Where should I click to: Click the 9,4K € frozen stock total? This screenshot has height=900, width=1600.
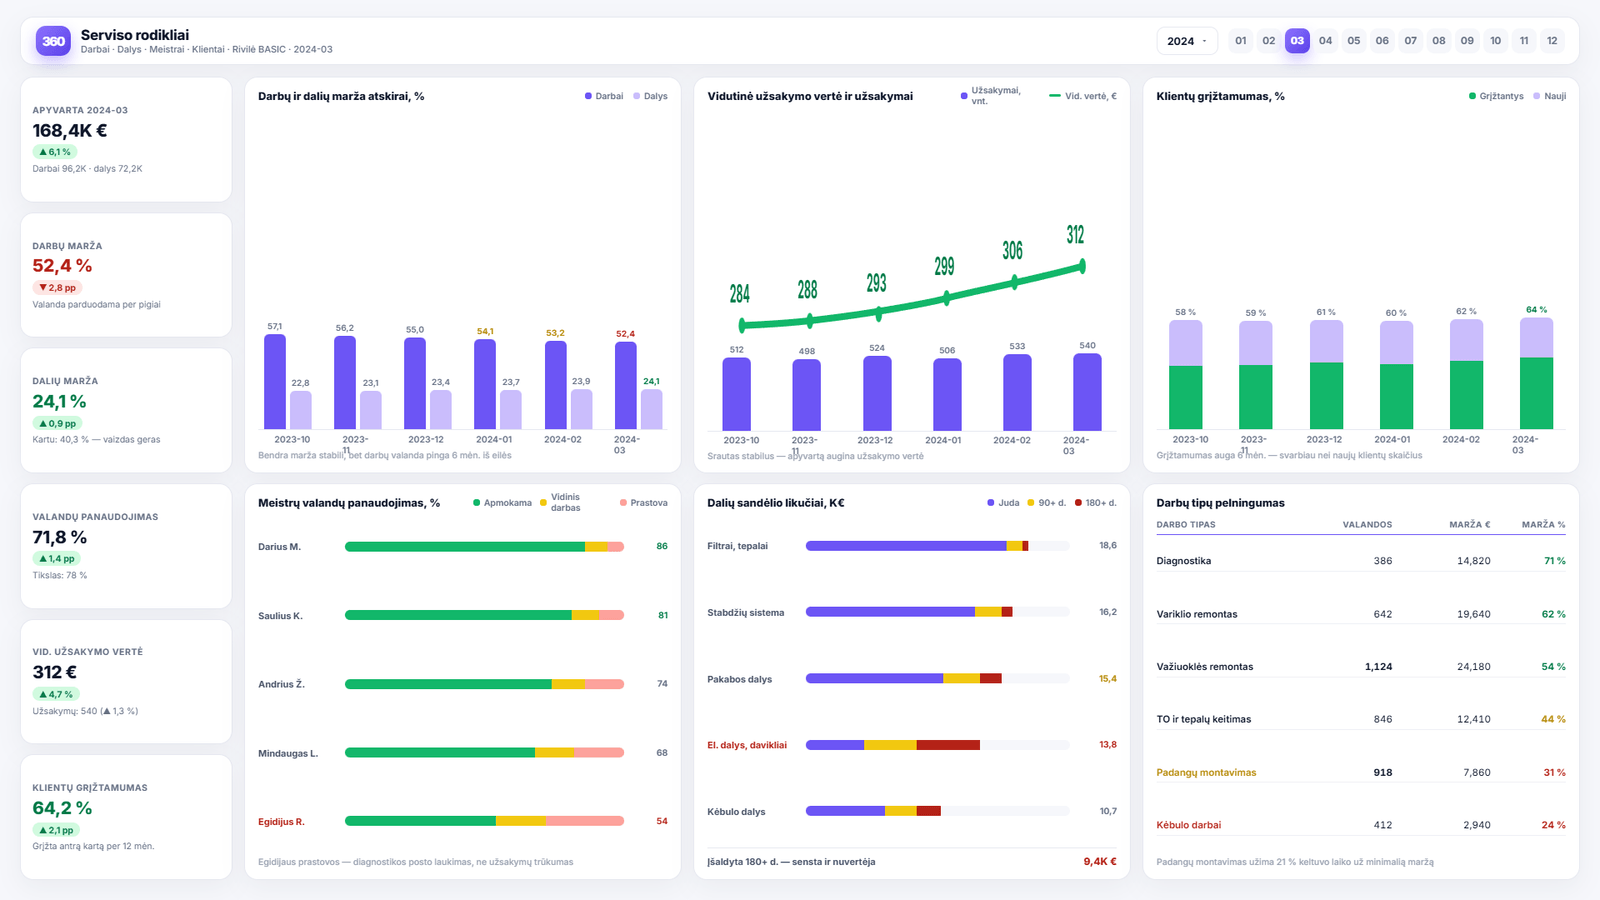[x=1100, y=862]
